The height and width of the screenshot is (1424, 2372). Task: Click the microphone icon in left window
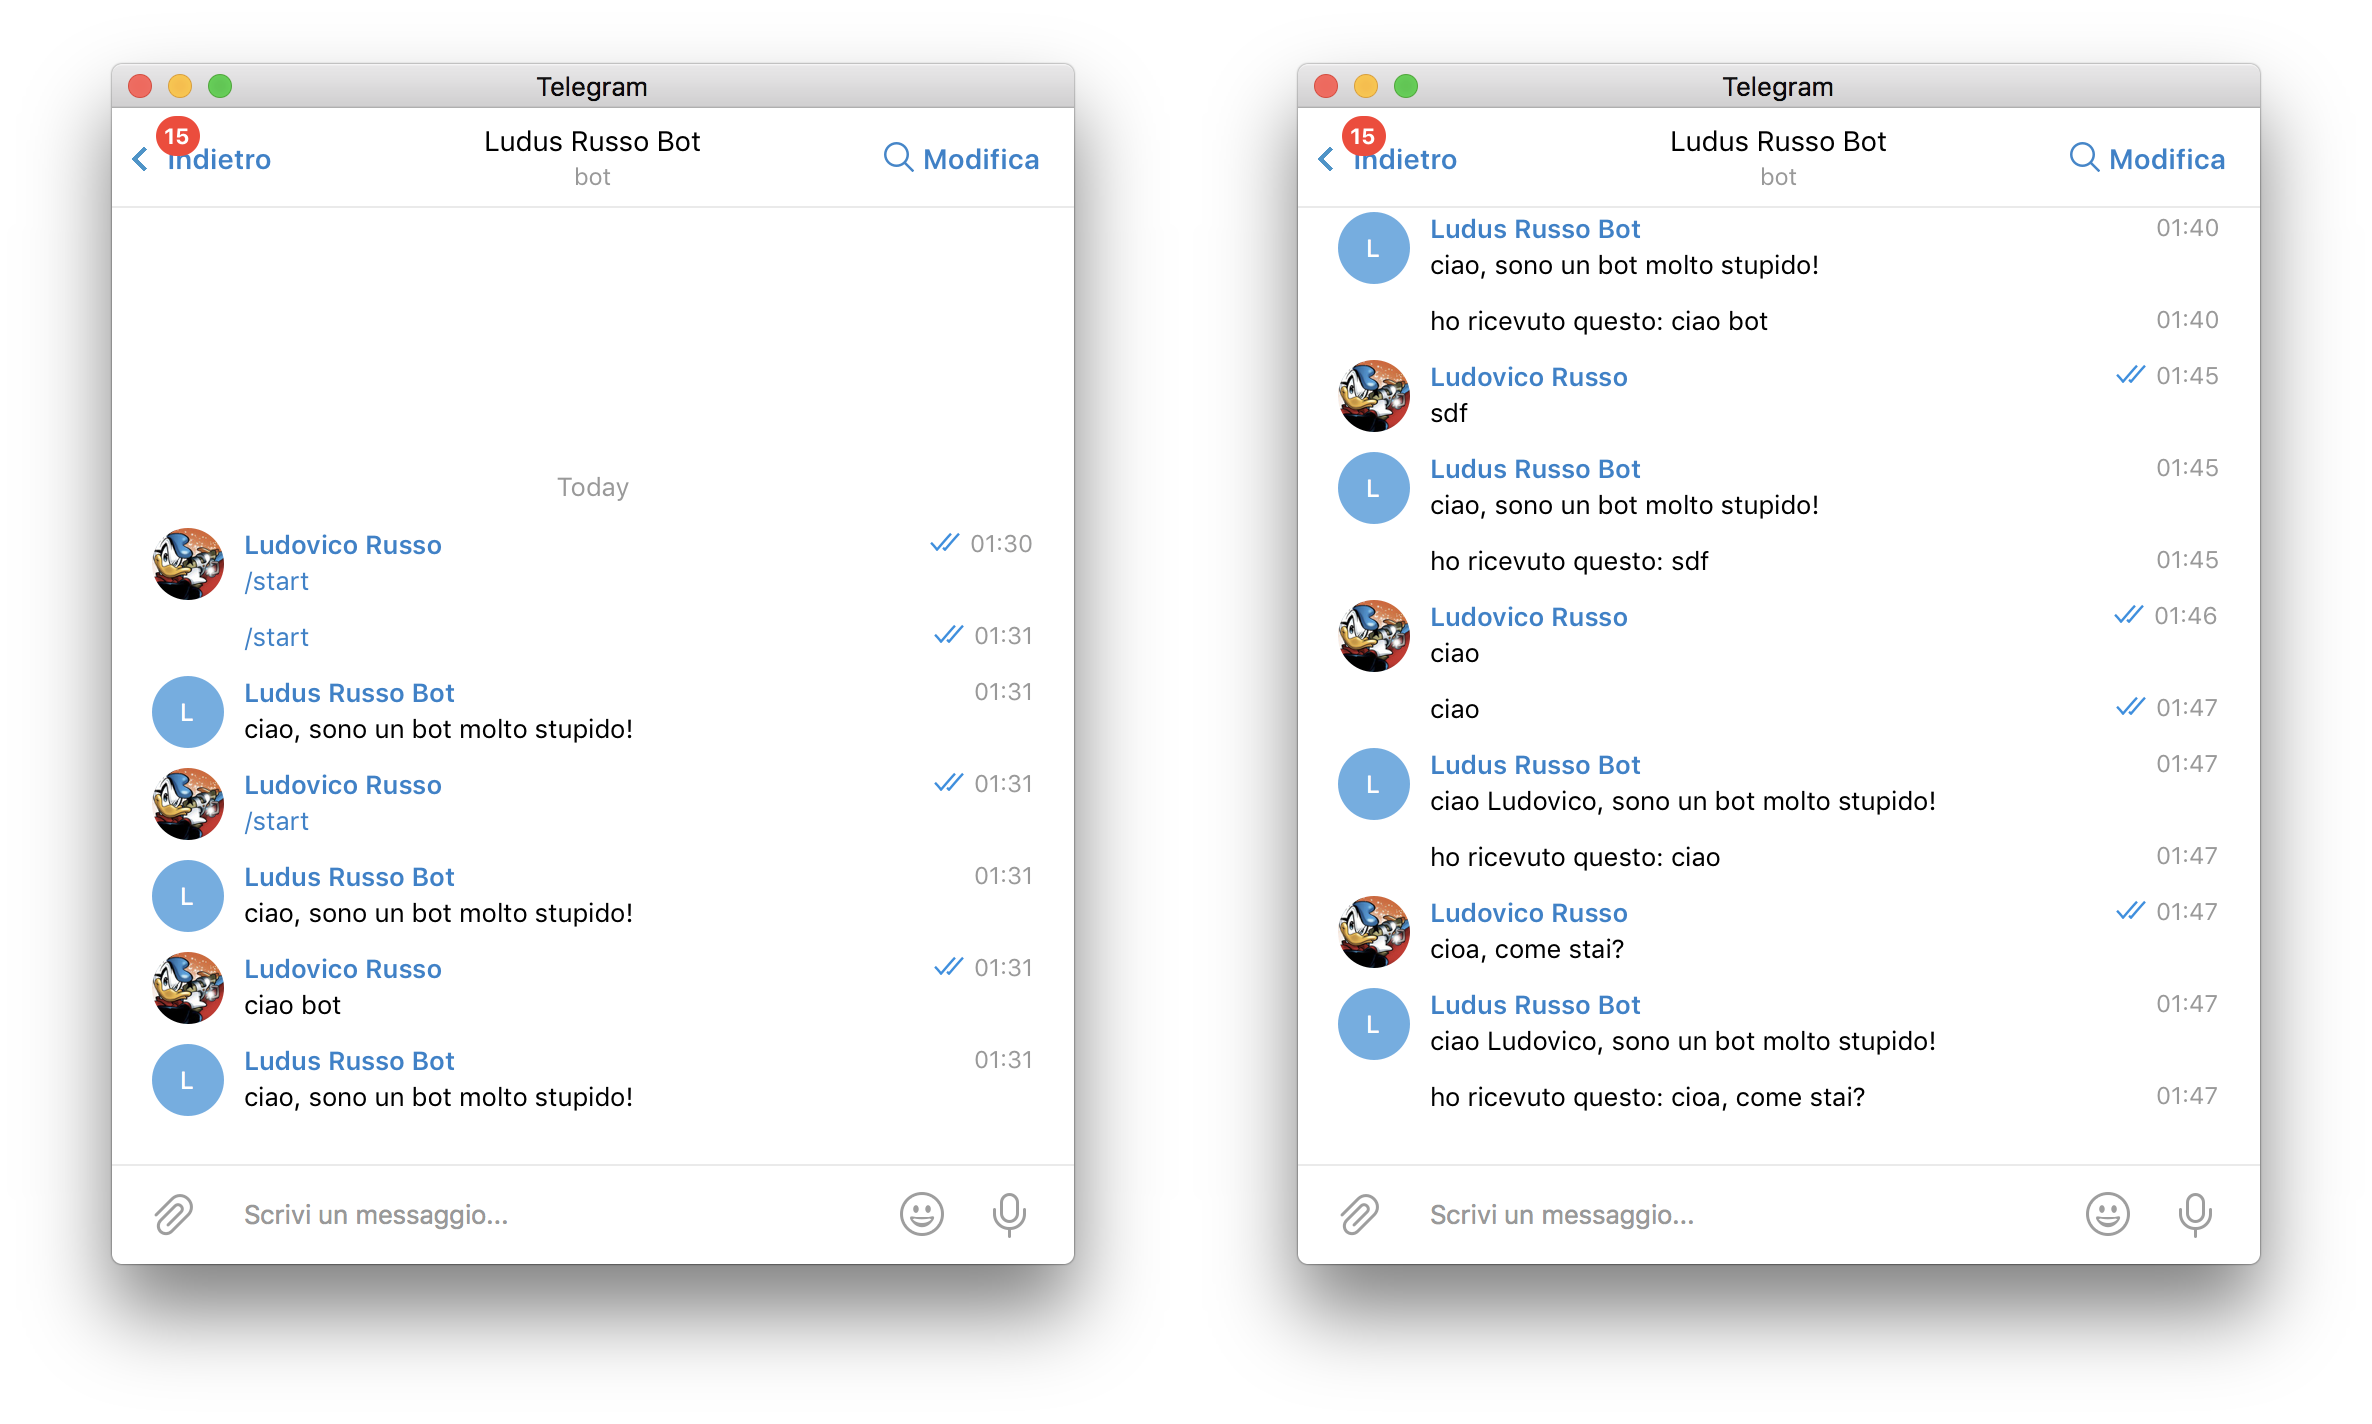pyautogui.click(x=1009, y=1214)
